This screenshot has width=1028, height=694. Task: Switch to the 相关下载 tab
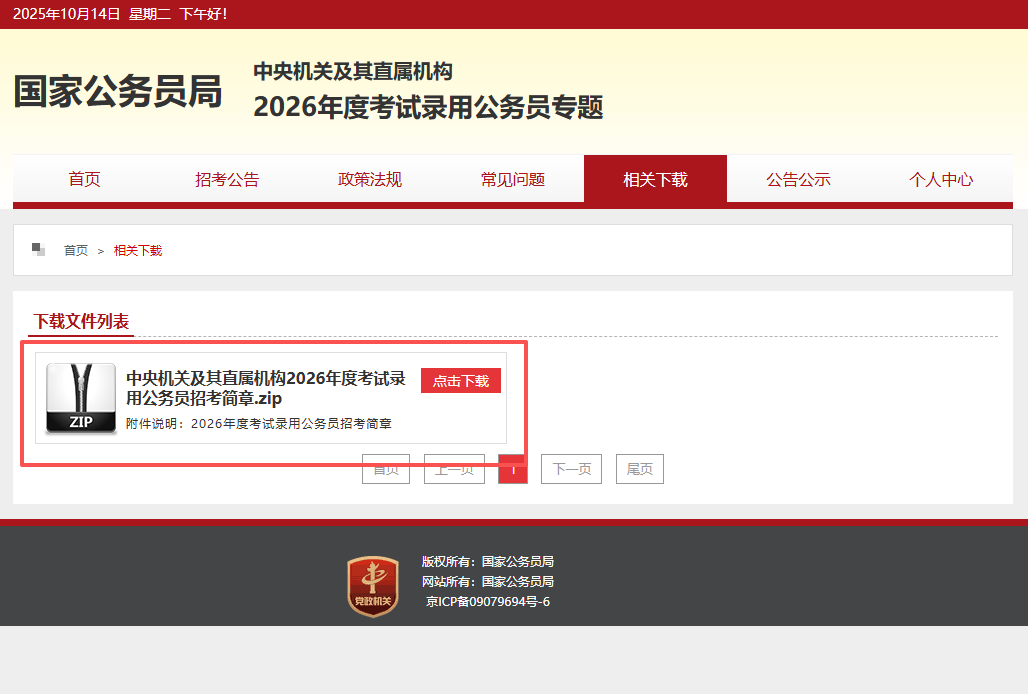(x=655, y=180)
